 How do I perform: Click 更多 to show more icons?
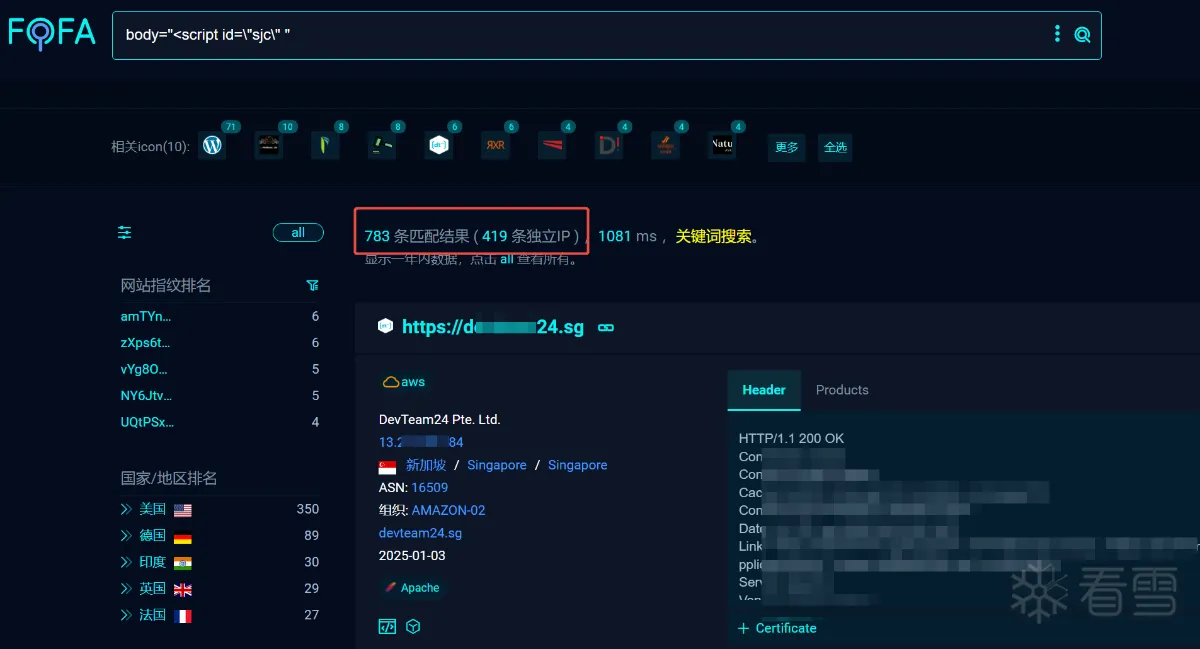(787, 147)
